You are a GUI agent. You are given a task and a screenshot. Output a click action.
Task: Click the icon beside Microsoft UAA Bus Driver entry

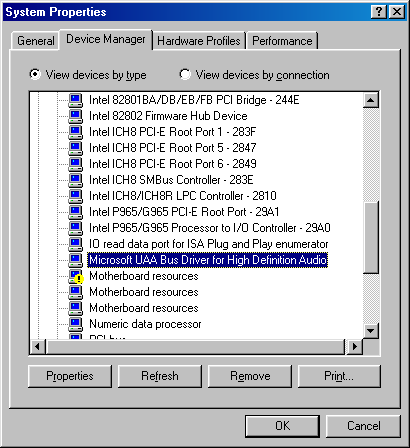tap(75, 260)
